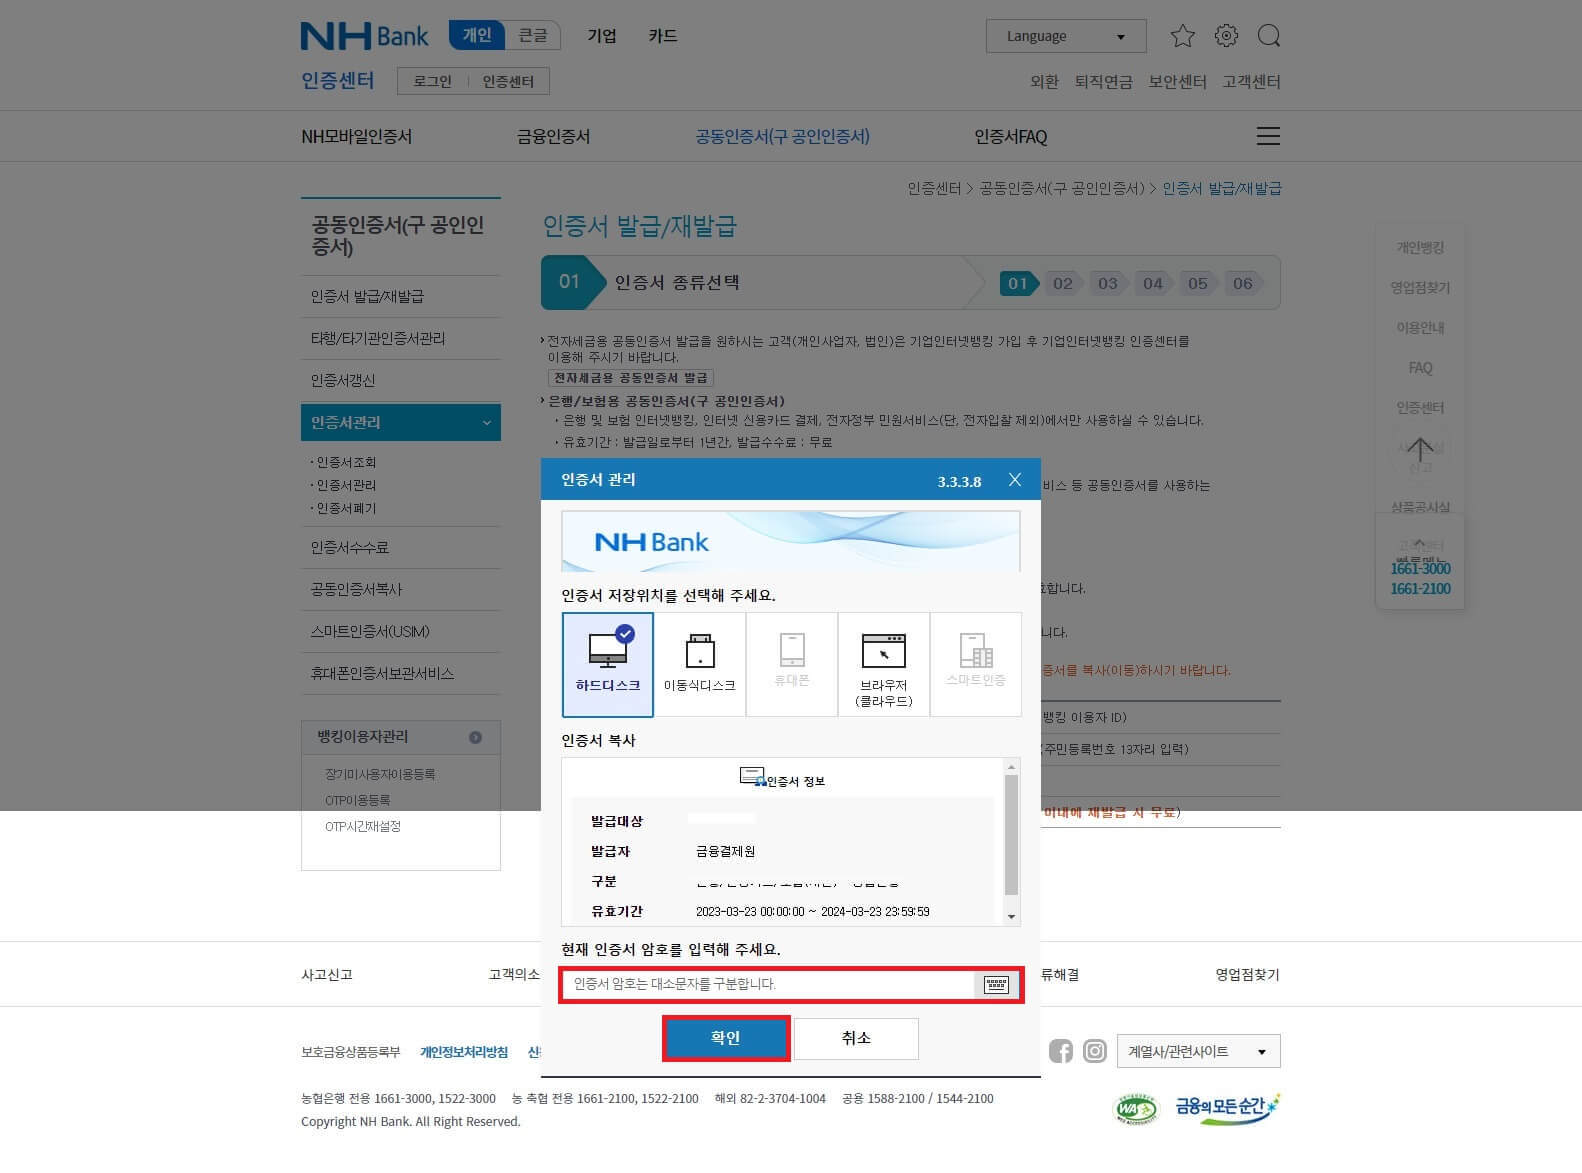Click the NH Bank logo in header

click(x=364, y=36)
